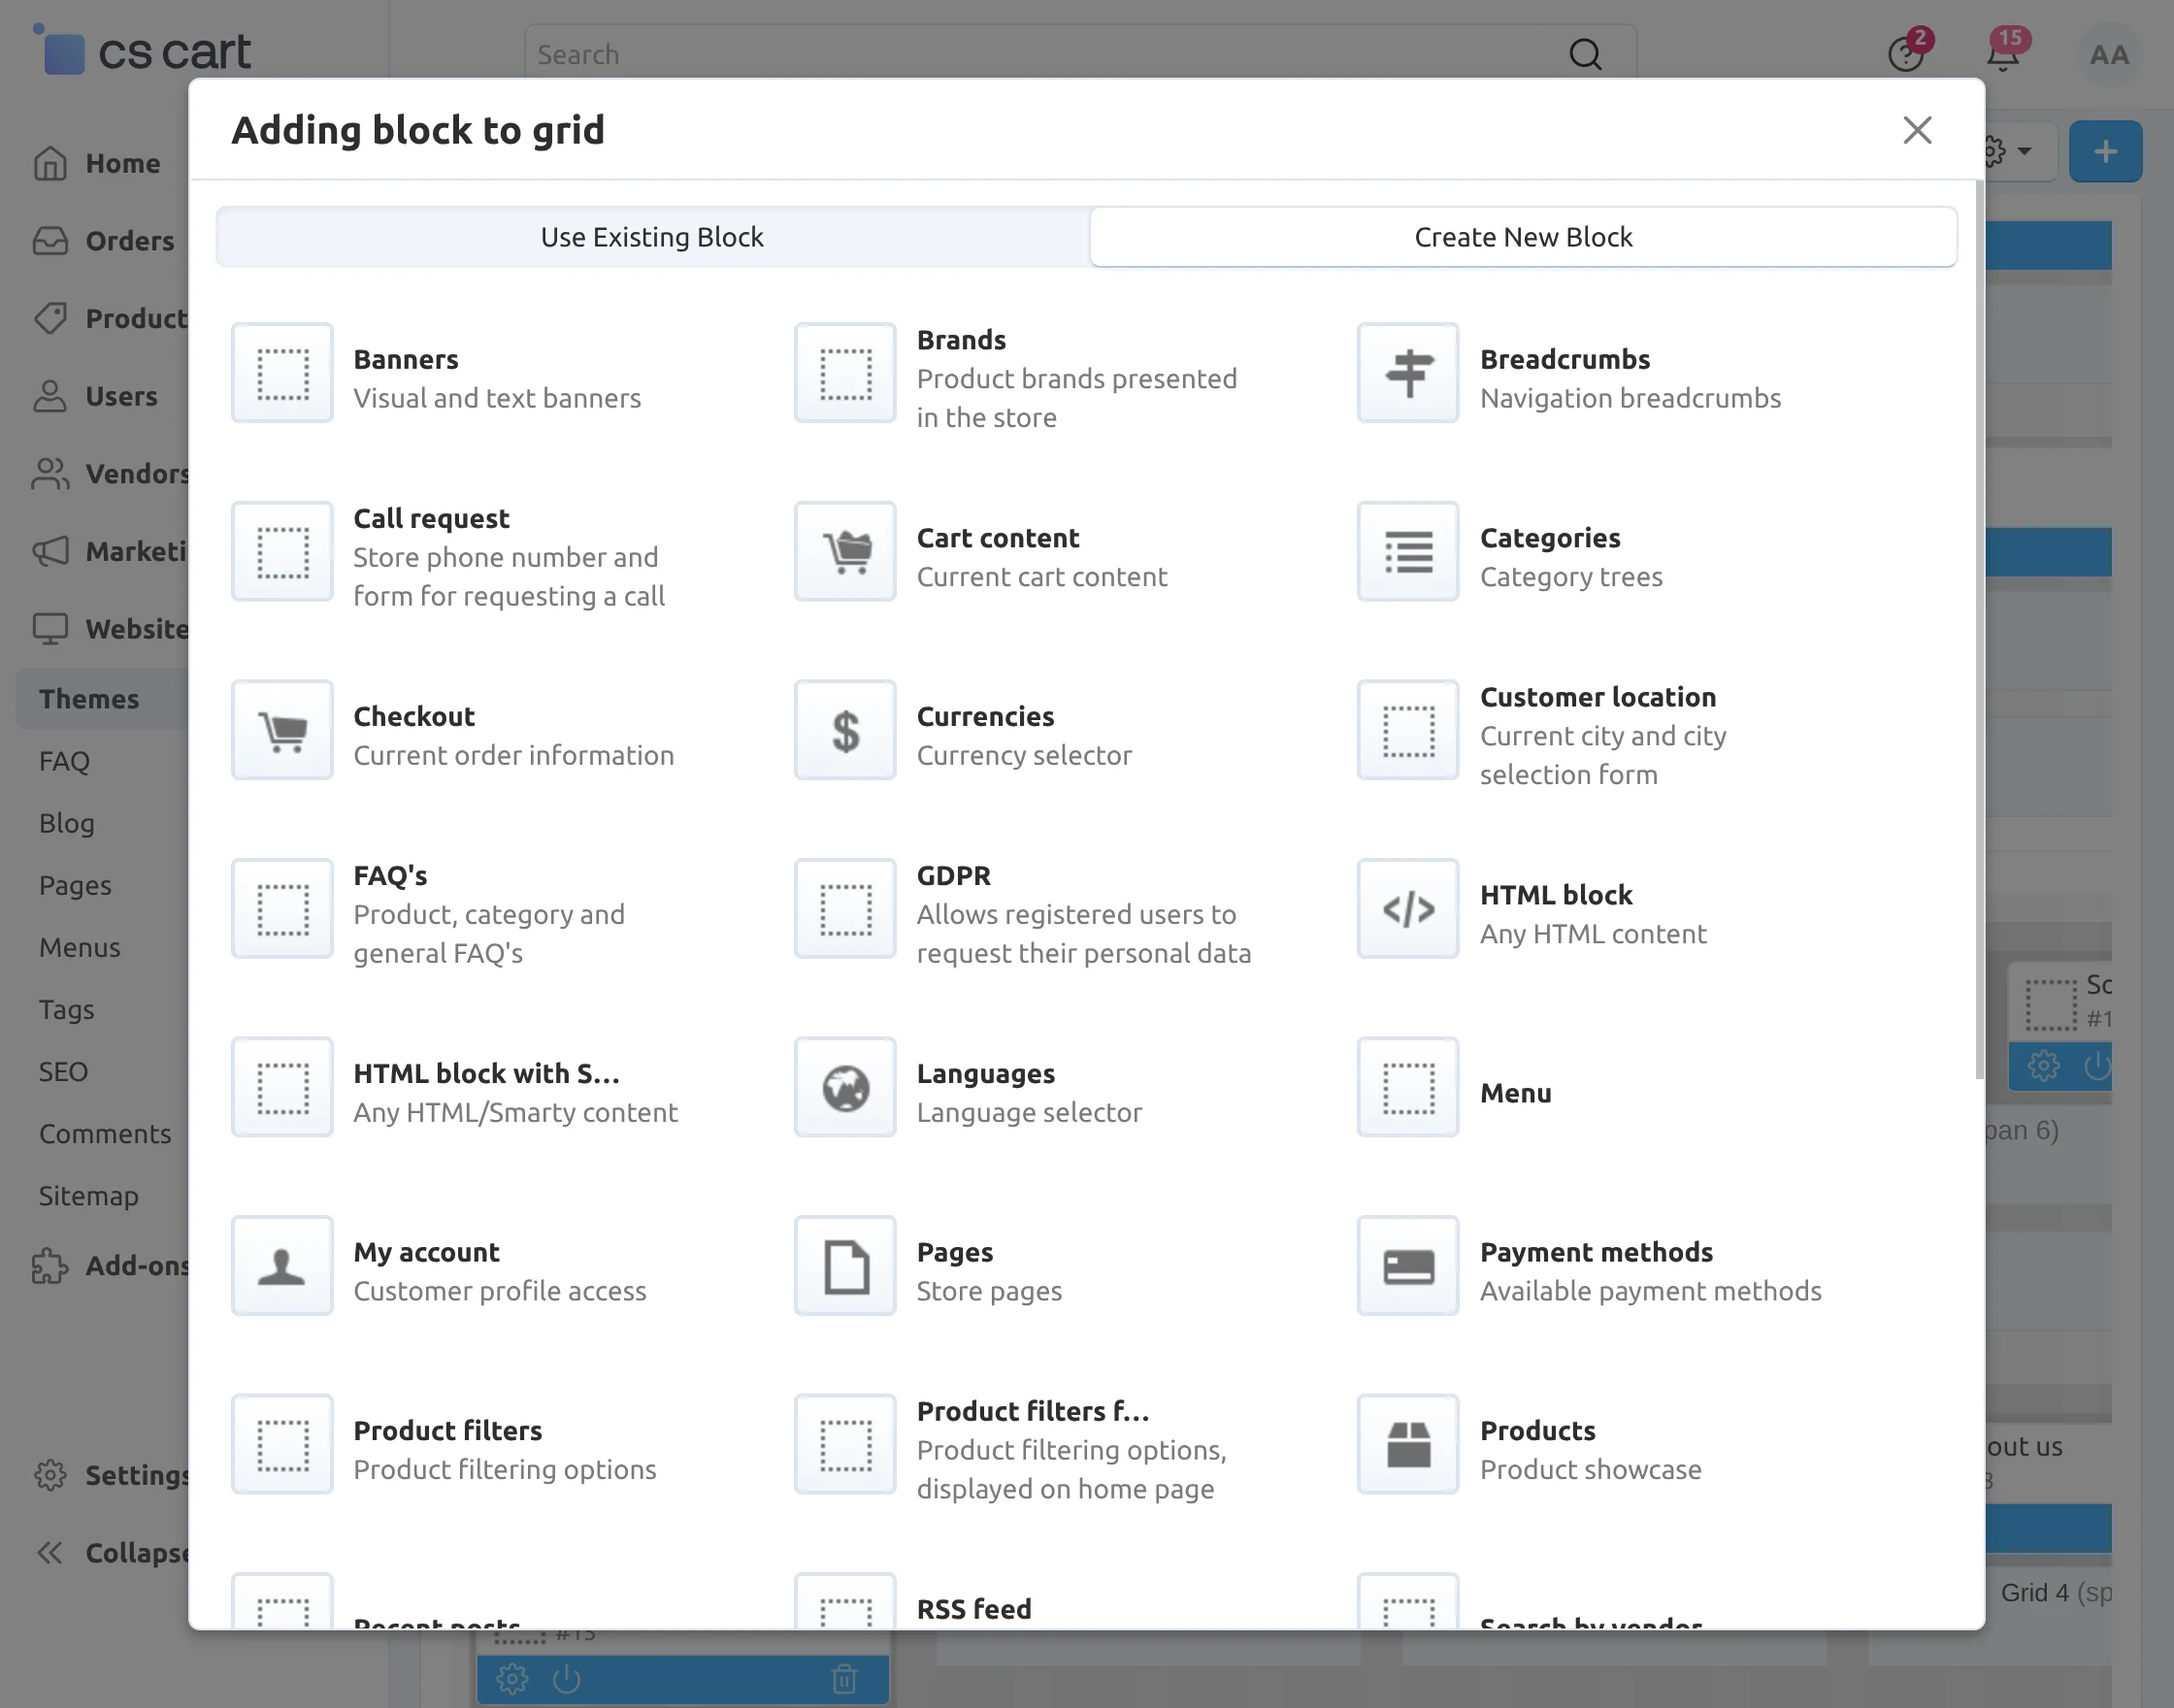Click the cs cart logo
Viewport: 2174px width, 1708px height.
pos(143,52)
